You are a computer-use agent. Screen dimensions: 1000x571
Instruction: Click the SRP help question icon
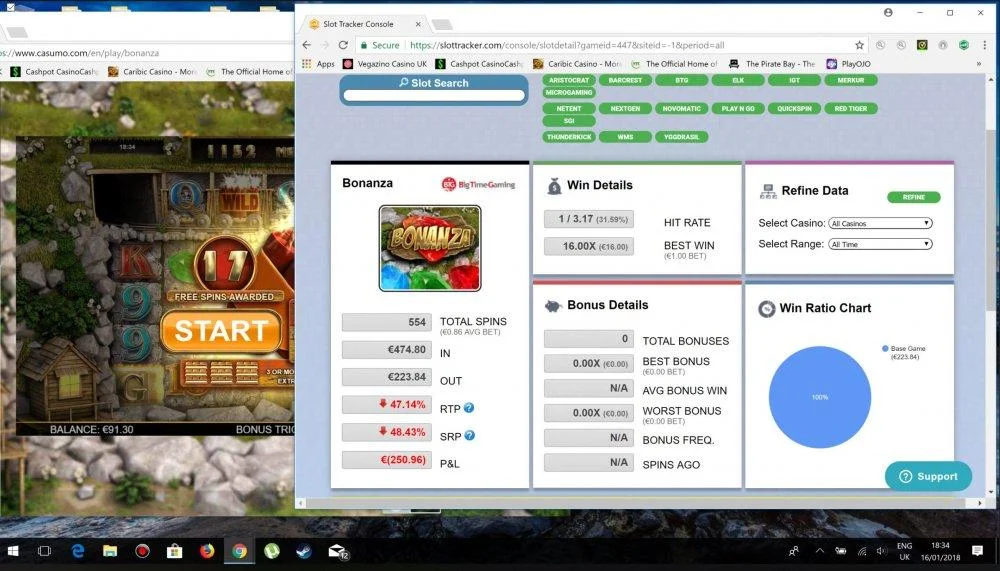coord(469,435)
